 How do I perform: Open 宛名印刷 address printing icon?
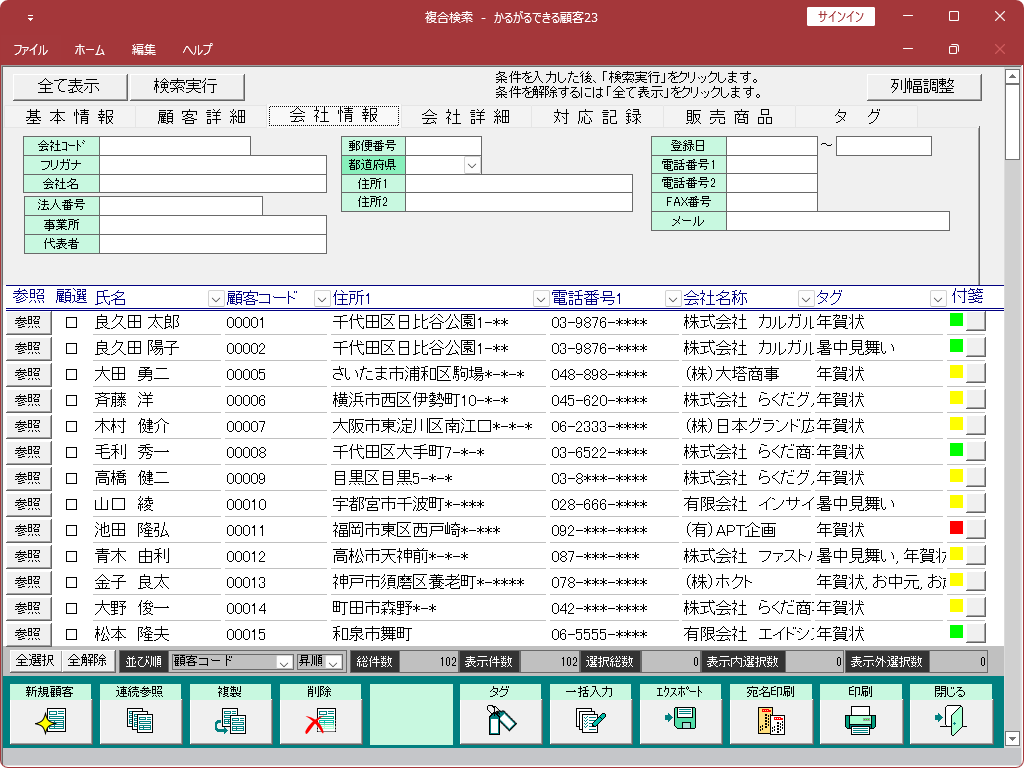coord(771,721)
